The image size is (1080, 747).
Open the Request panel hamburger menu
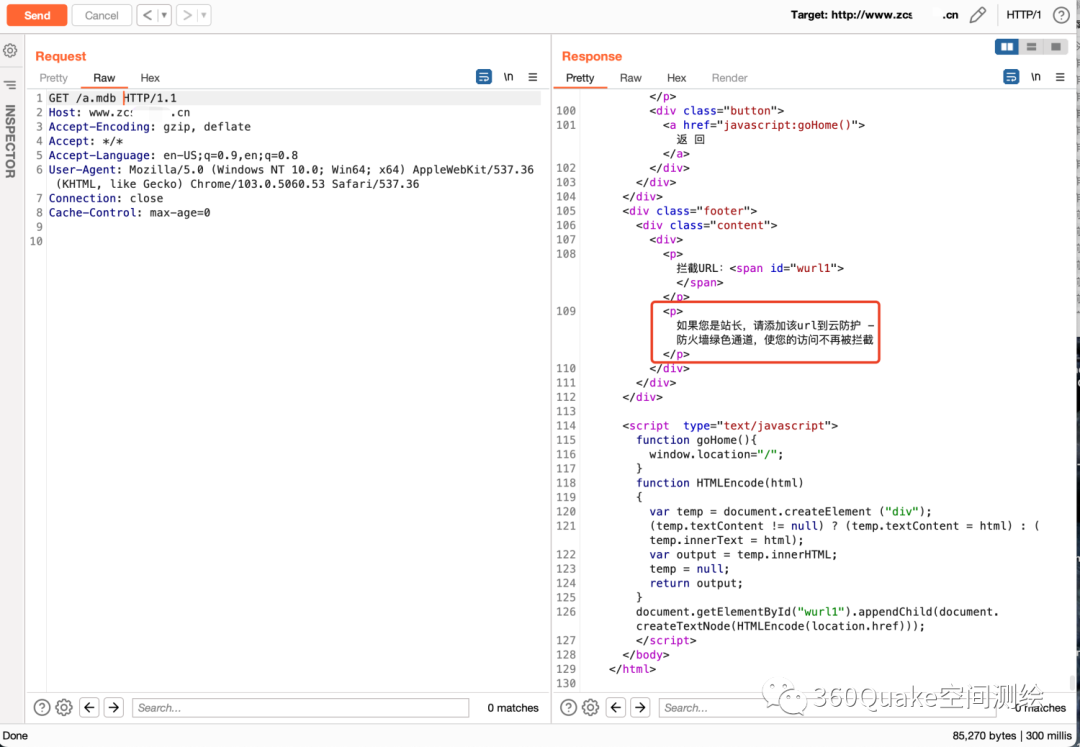[x=533, y=77]
